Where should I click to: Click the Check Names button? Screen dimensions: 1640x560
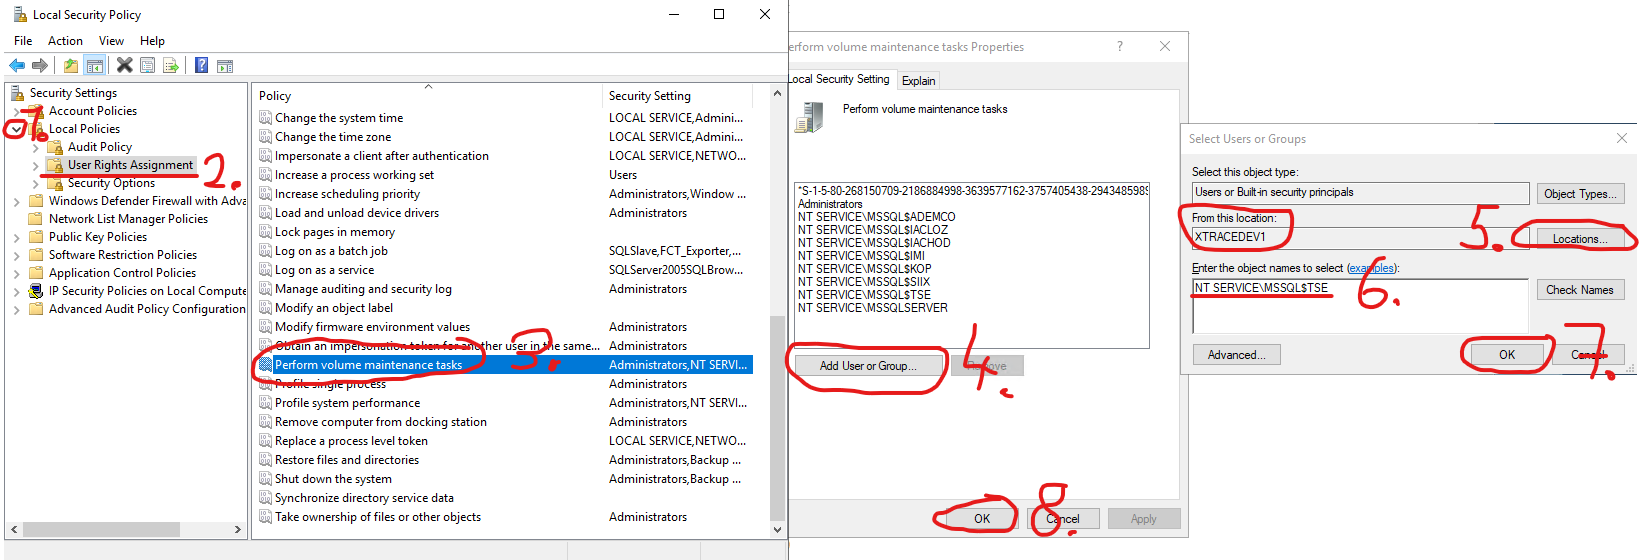pyautogui.click(x=1580, y=290)
